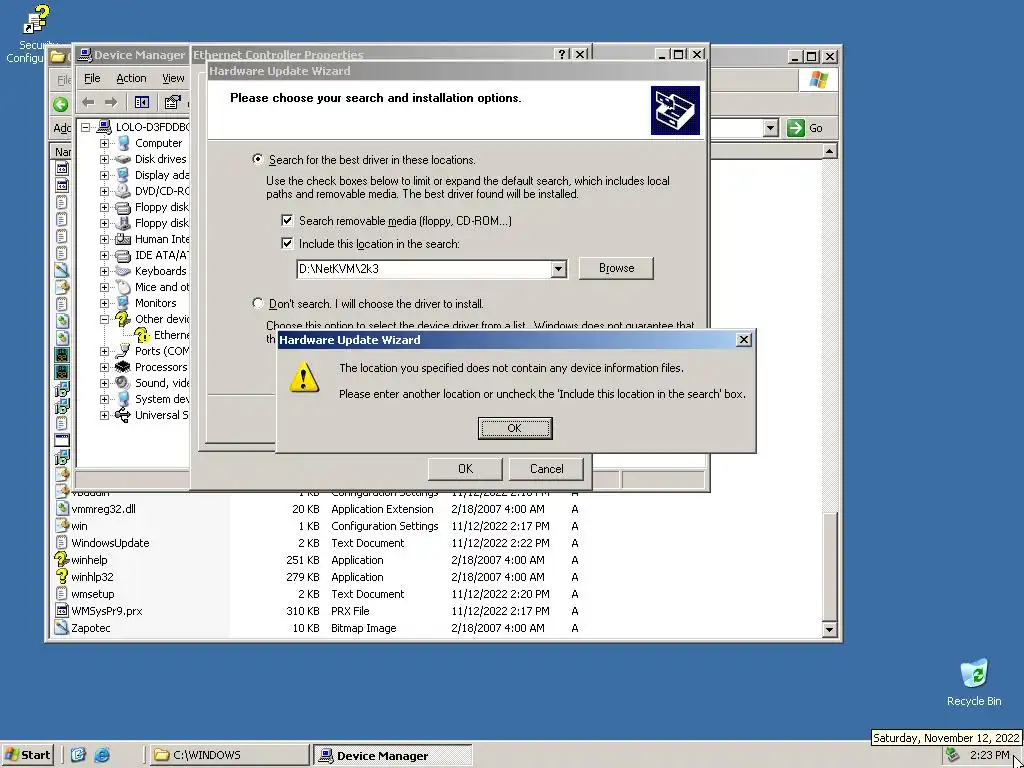Select the WMSysPr9.prx file icon
Screen dimensions: 1024x768
(61, 611)
